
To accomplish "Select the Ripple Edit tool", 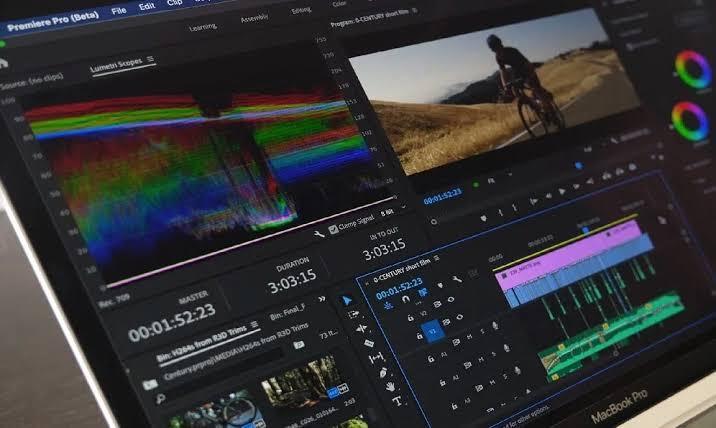I will (361, 328).
